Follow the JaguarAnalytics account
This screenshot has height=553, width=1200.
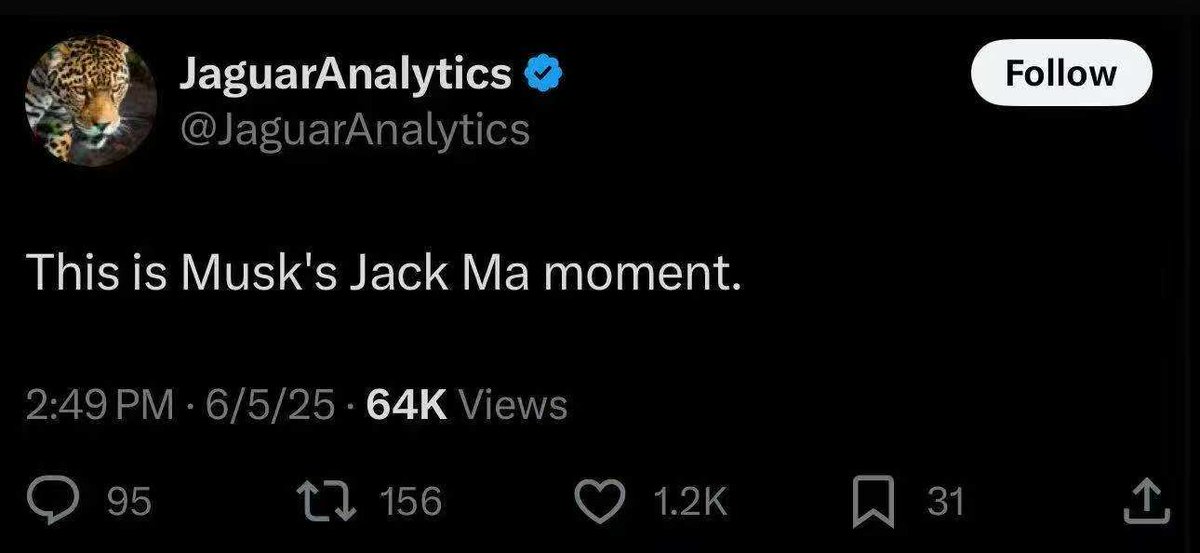(1062, 73)
